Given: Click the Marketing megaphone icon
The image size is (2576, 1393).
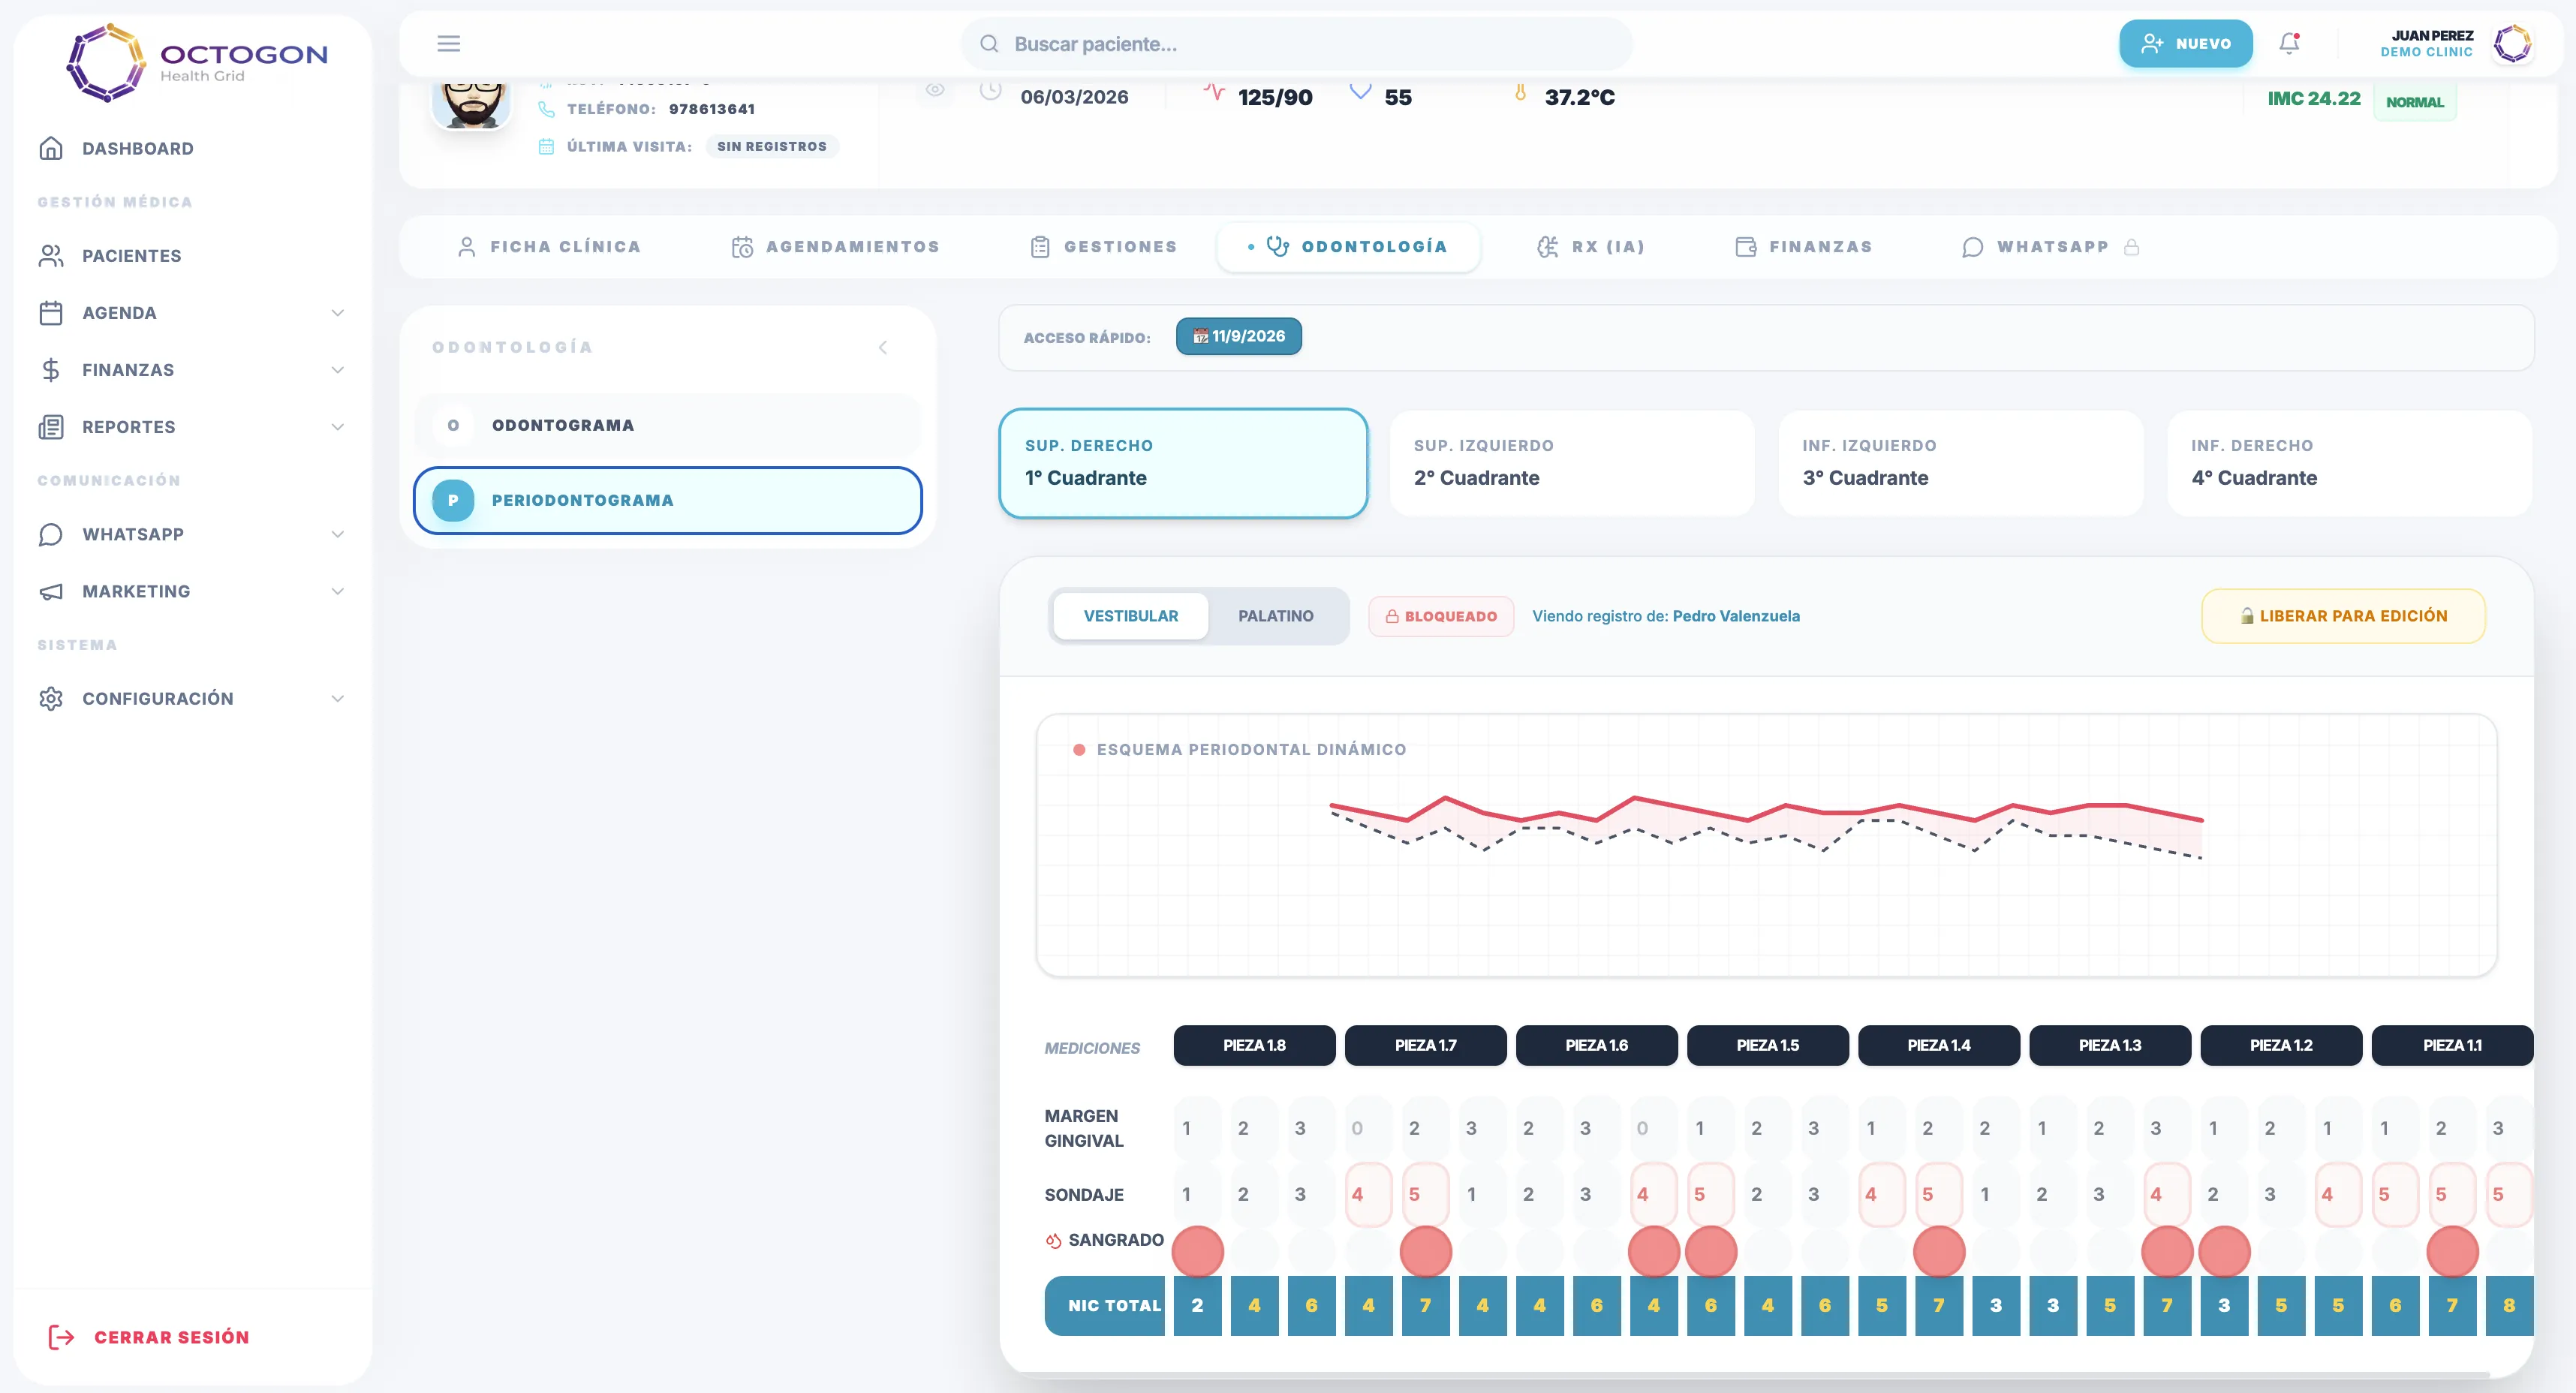Looking at the screenshot, I should [x=51, y=591].
